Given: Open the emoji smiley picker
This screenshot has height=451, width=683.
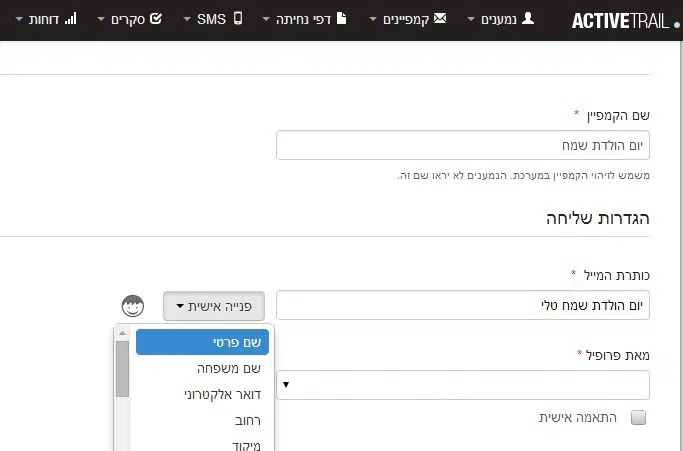Looking at the screenshot, I should coord(134,306).
